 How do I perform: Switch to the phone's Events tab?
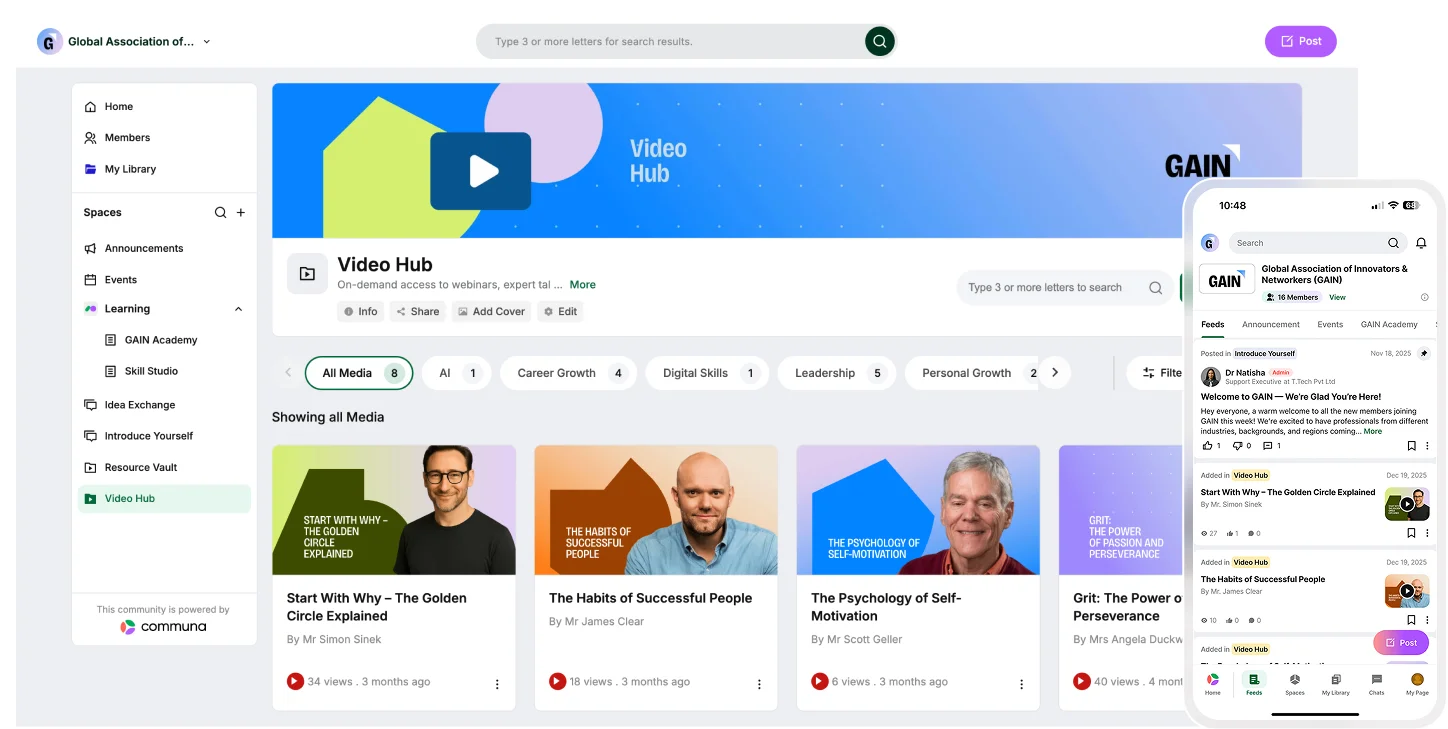pyautogui.click(x=1330, y=324)
